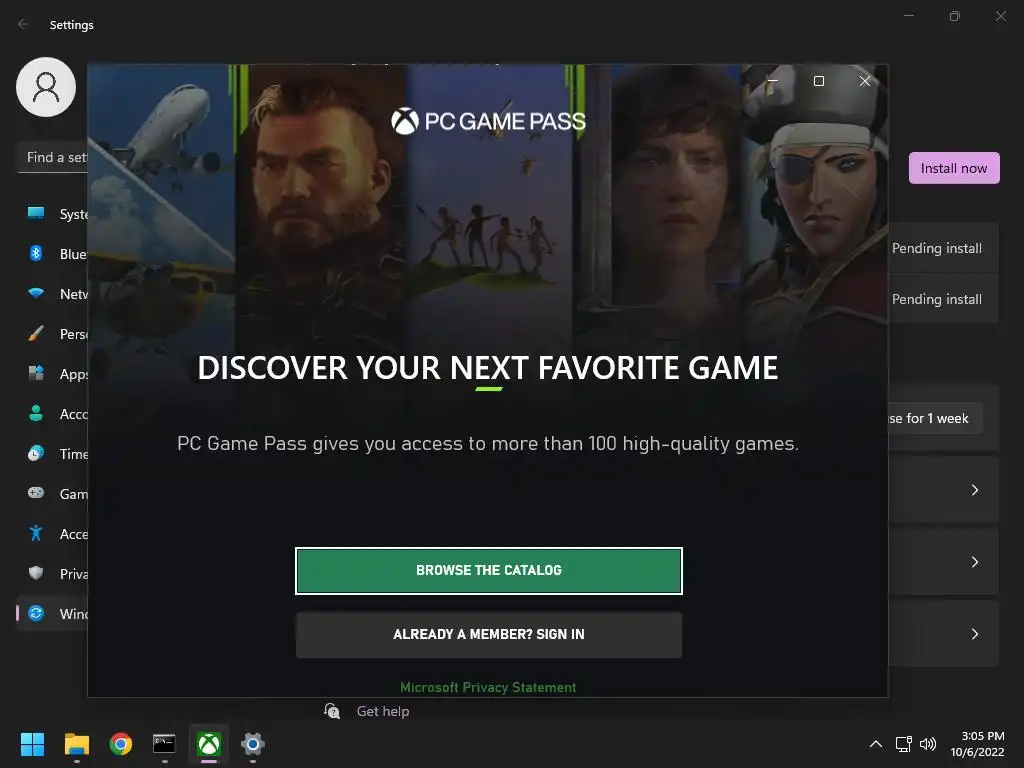
Task: Click the user profile avatar
Action: [x=46, y=87]
